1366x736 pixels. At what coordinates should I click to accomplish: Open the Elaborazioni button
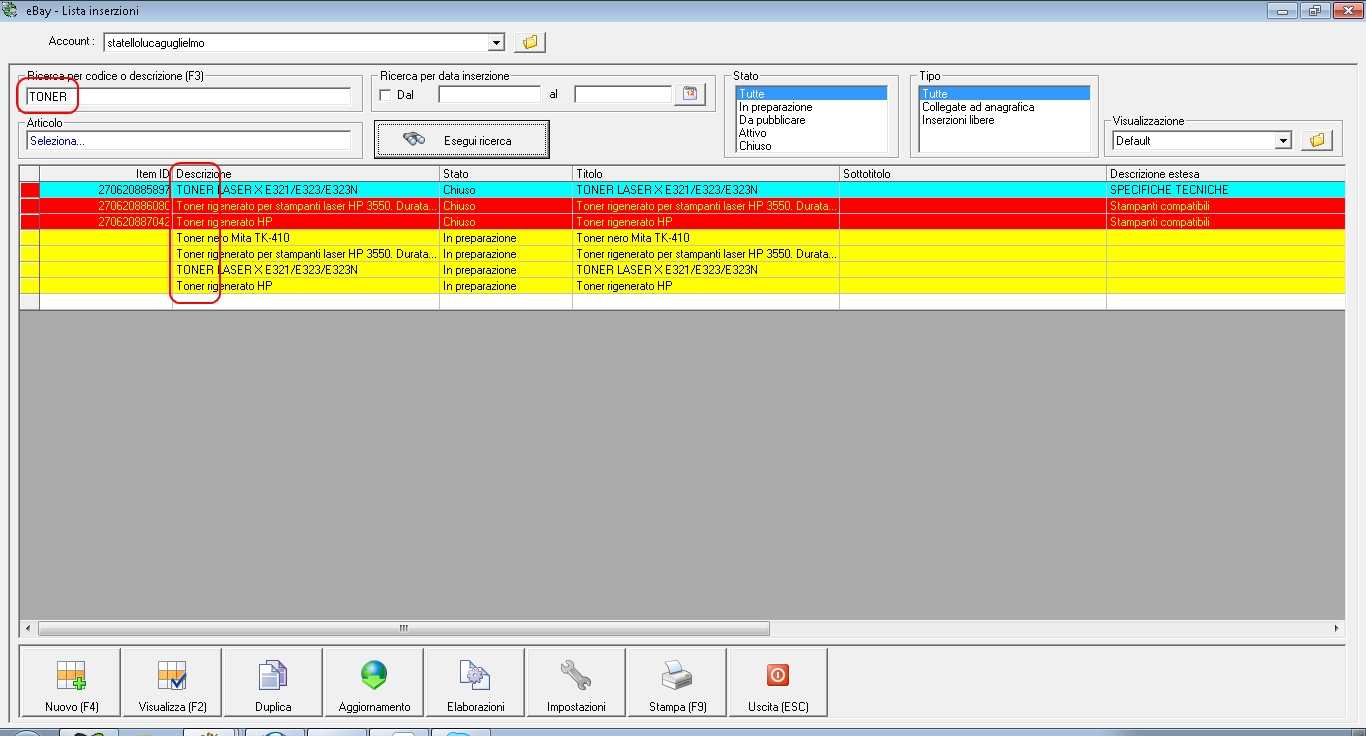pos(476,682)
